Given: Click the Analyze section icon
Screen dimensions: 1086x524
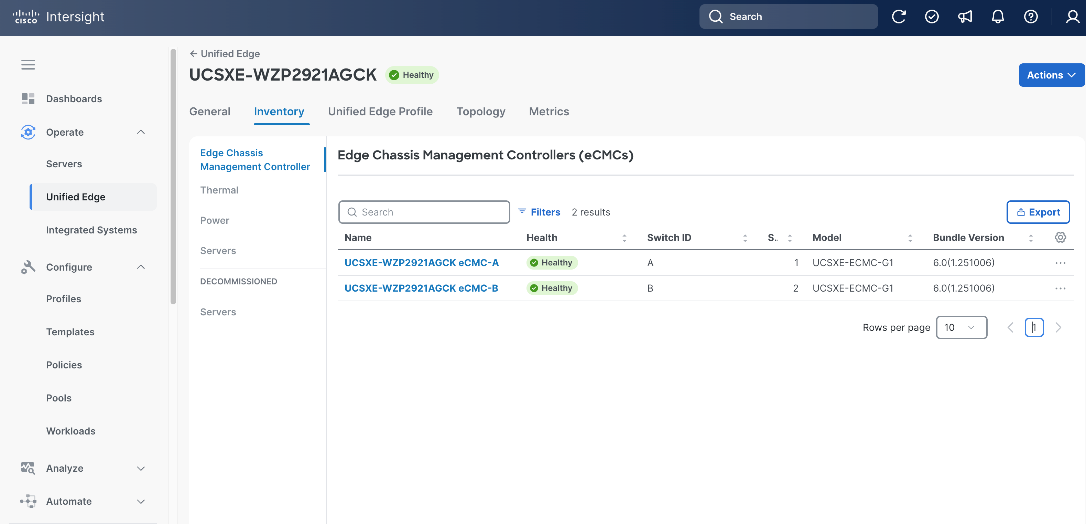Looking at the screenshot, I should coord(28,469).
